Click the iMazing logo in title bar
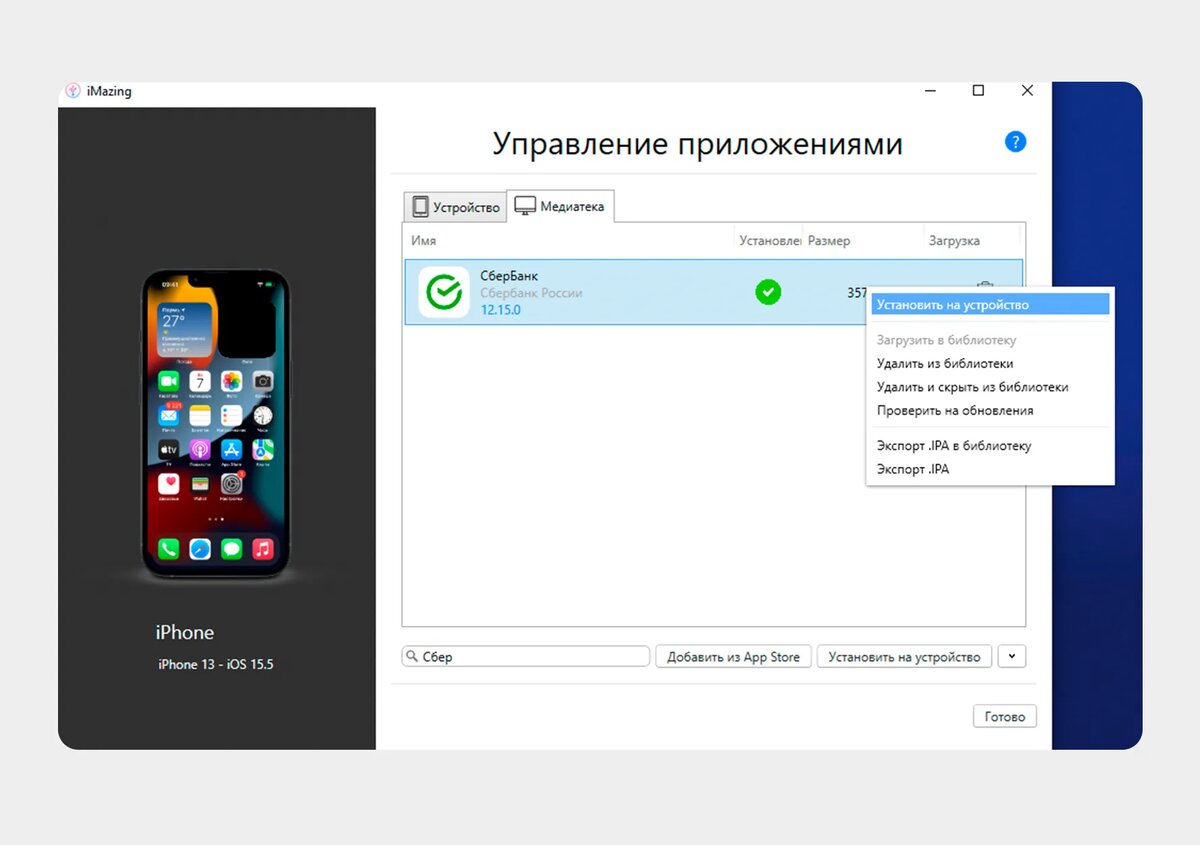The image size is (1200, 845). tap(73, 91)
